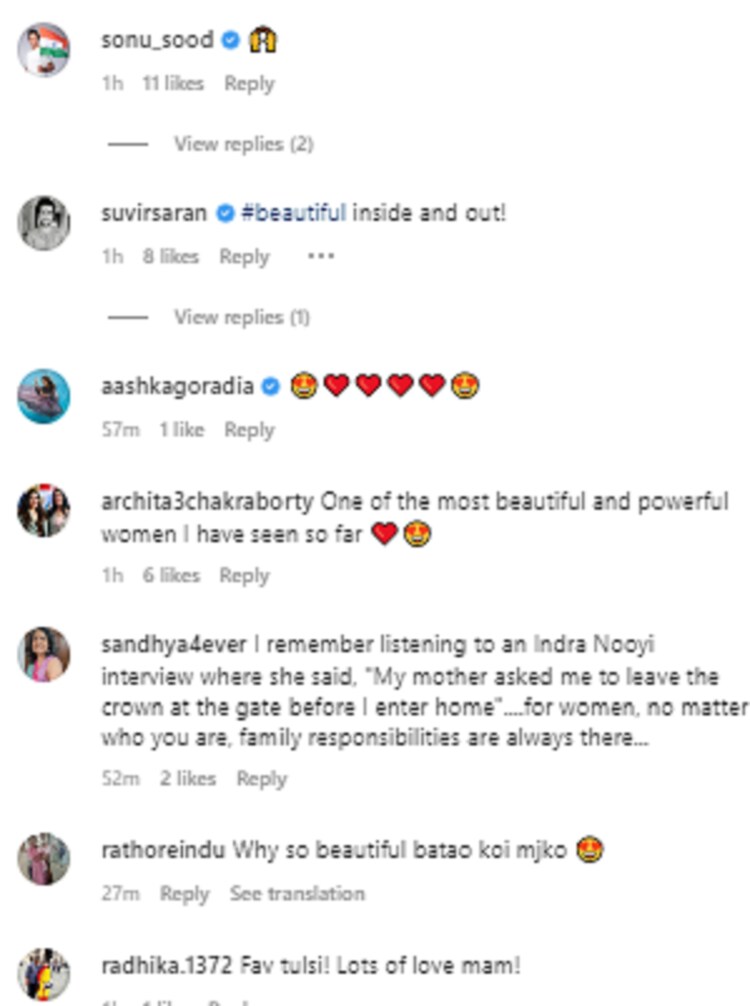Click rathoreindu's profile photo
Image resolution: width=750 pixels, height=1006 pixels.
(44, 858)
